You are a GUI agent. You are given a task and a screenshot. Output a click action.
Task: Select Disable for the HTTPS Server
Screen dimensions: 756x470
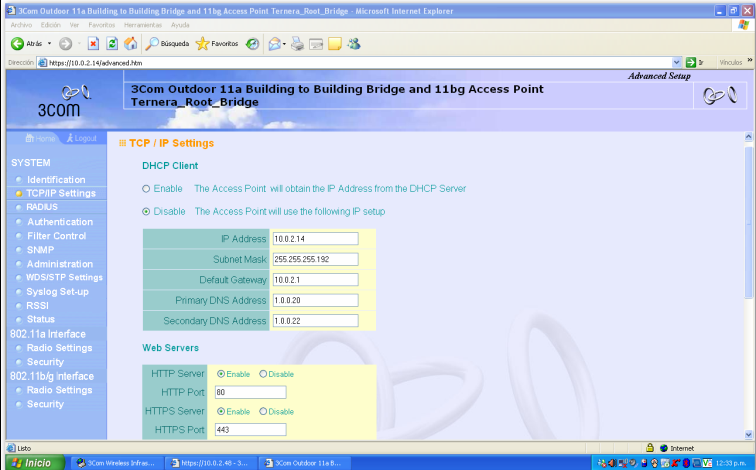263,411
